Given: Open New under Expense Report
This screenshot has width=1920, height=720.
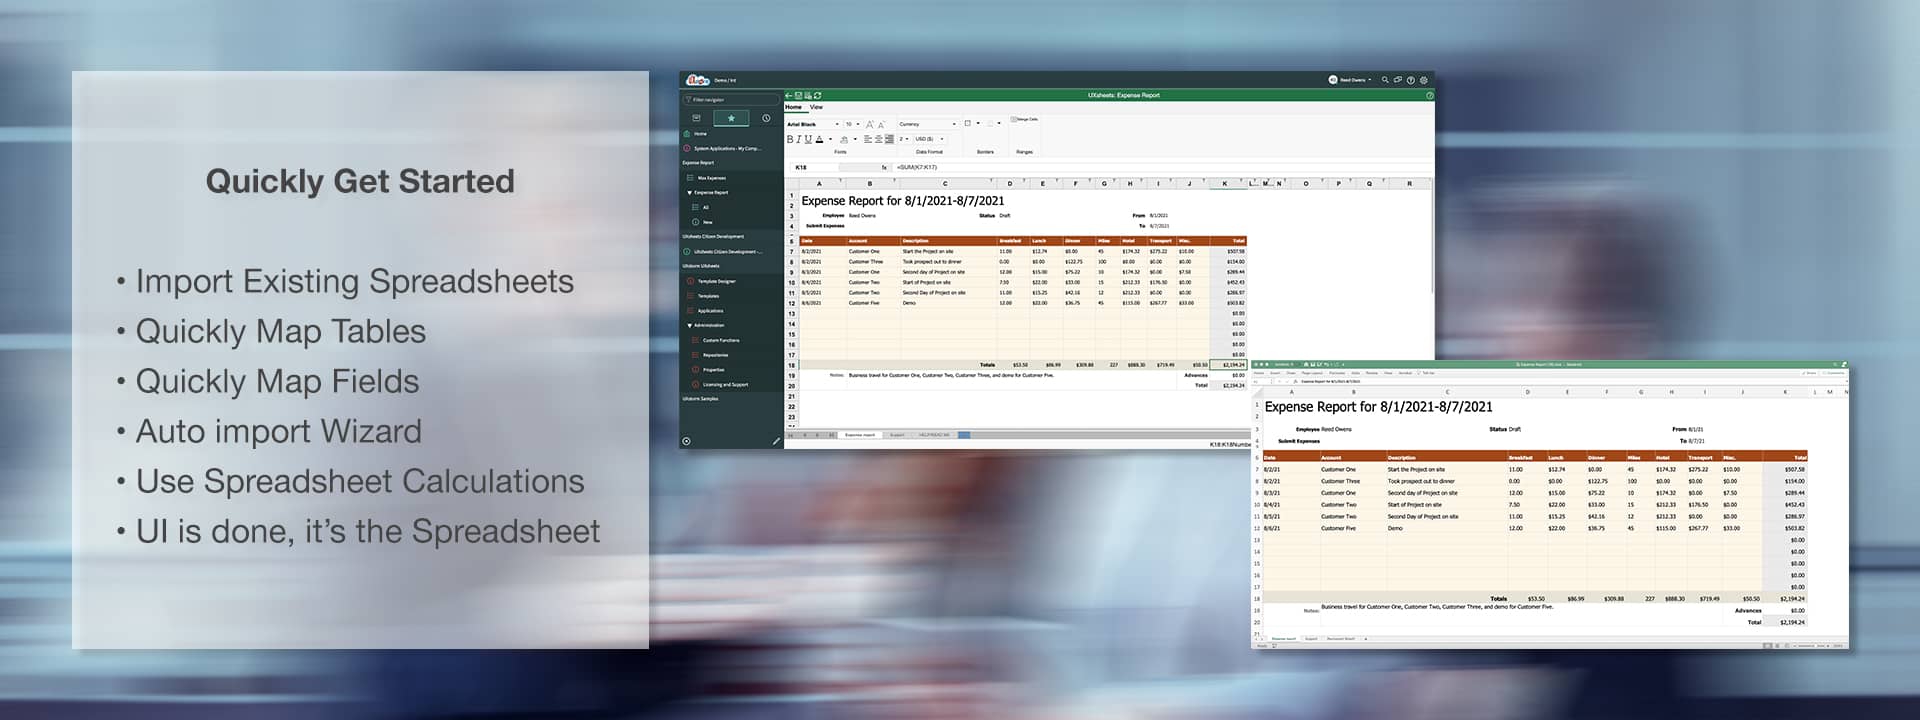Looking at the screenshot, I should click(707, 222).
